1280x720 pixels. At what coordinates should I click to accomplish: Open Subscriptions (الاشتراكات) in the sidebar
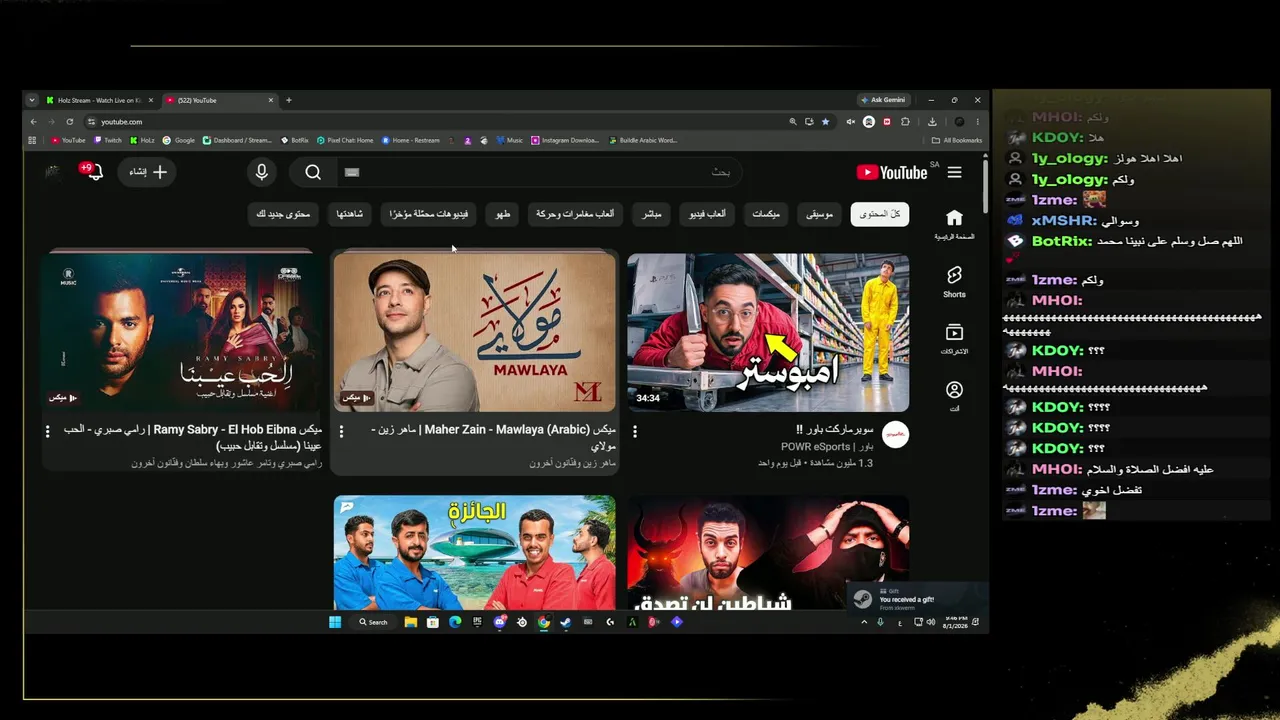pyautogui.click(x=954, y=338)
